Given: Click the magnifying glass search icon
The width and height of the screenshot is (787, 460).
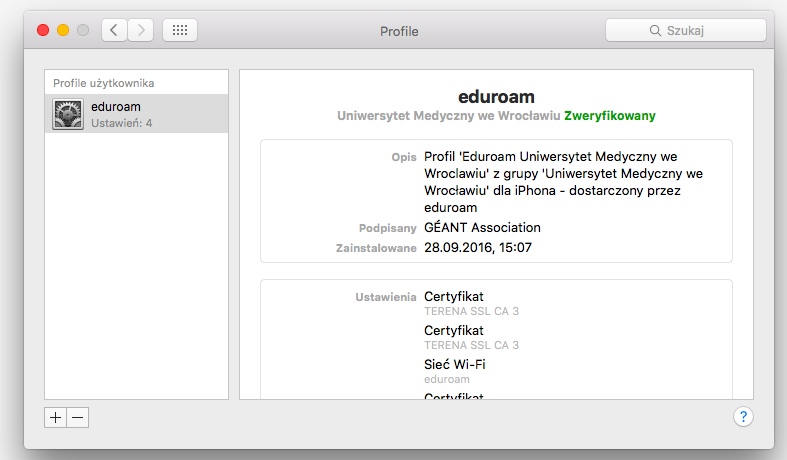Looking at the screenshot, I should click(656, 31).
